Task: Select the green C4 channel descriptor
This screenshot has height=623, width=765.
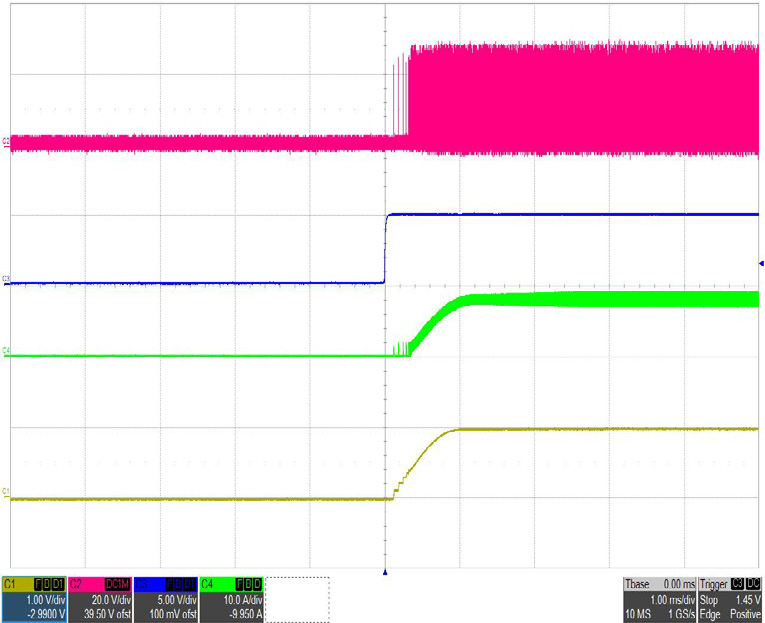Action: (231, 599)
